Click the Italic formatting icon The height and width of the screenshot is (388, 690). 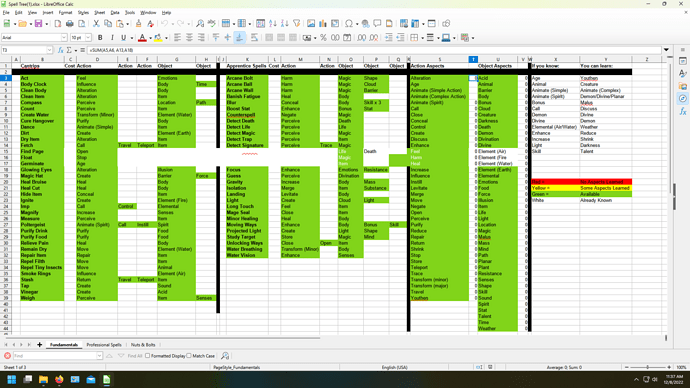click(112, 38)
